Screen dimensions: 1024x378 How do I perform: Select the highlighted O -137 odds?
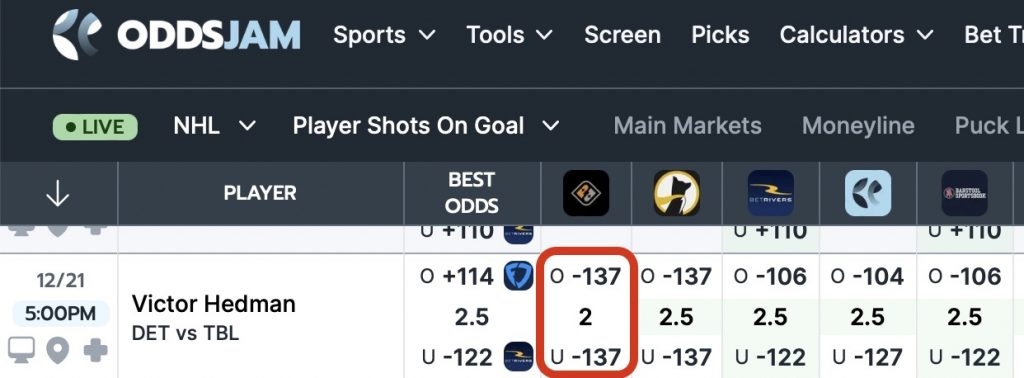[586, 277]
